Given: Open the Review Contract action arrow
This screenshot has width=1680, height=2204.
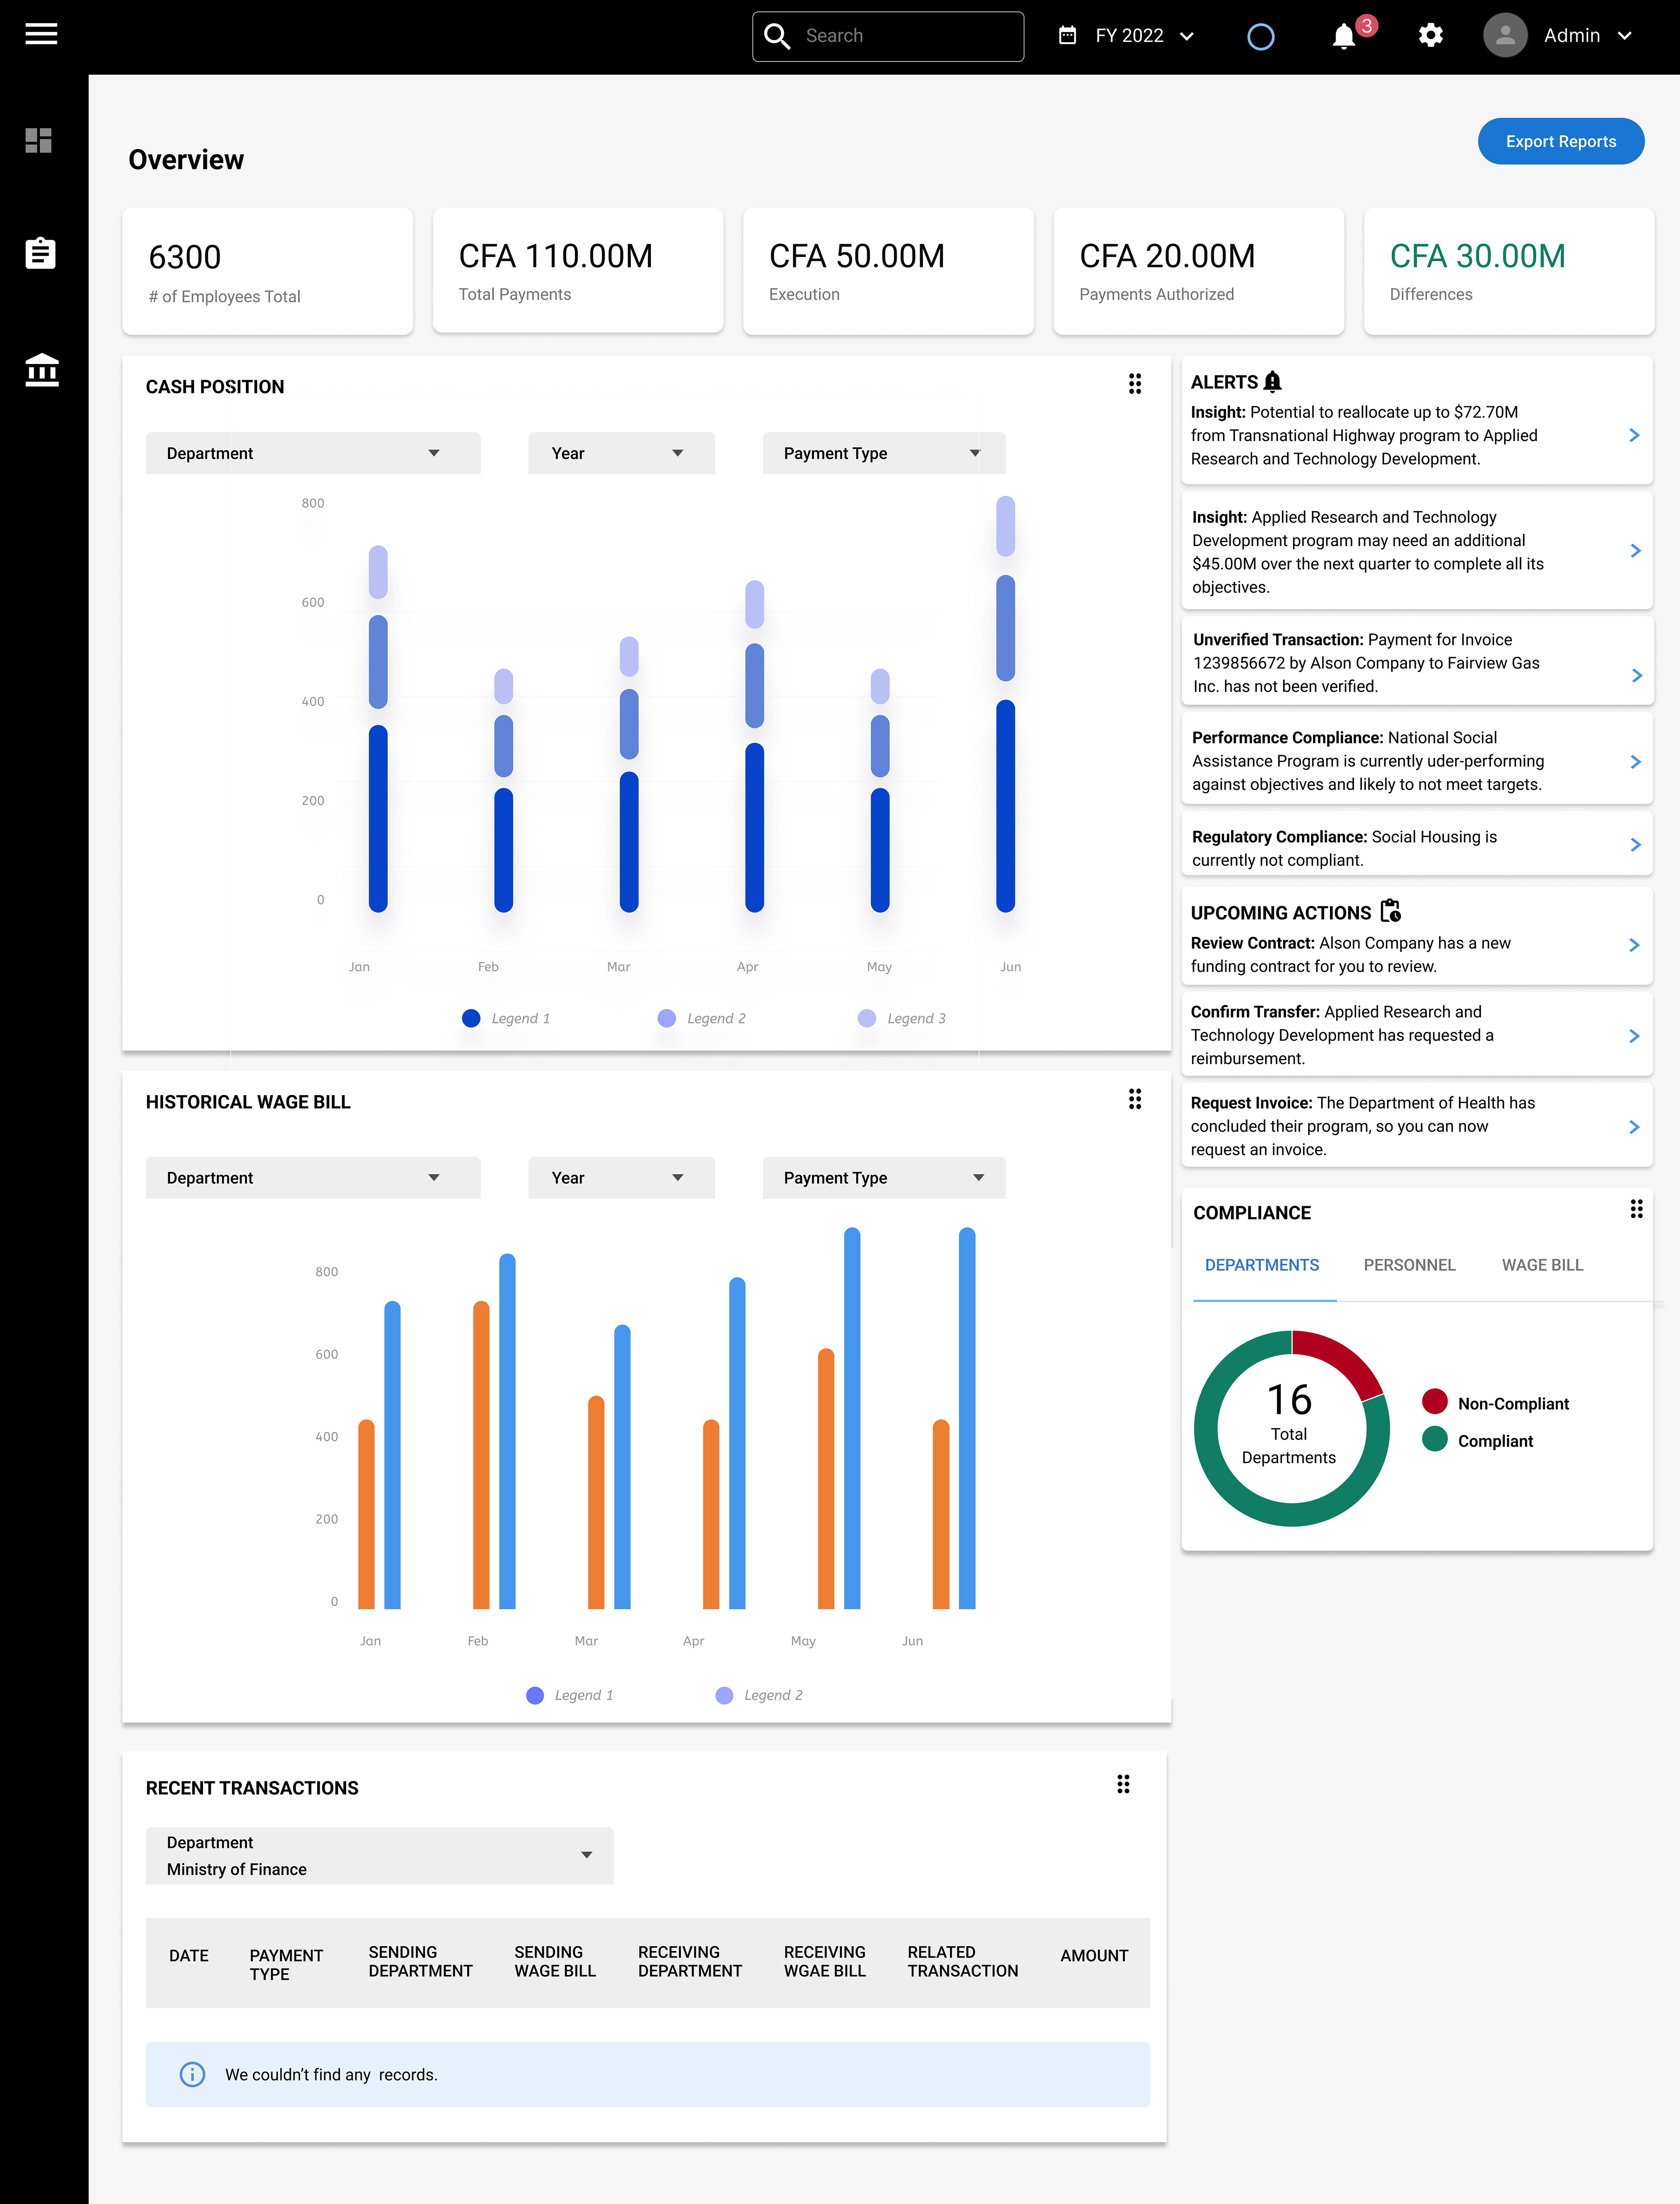Looking at the screenshot, I should click(x=1634, y=945).
